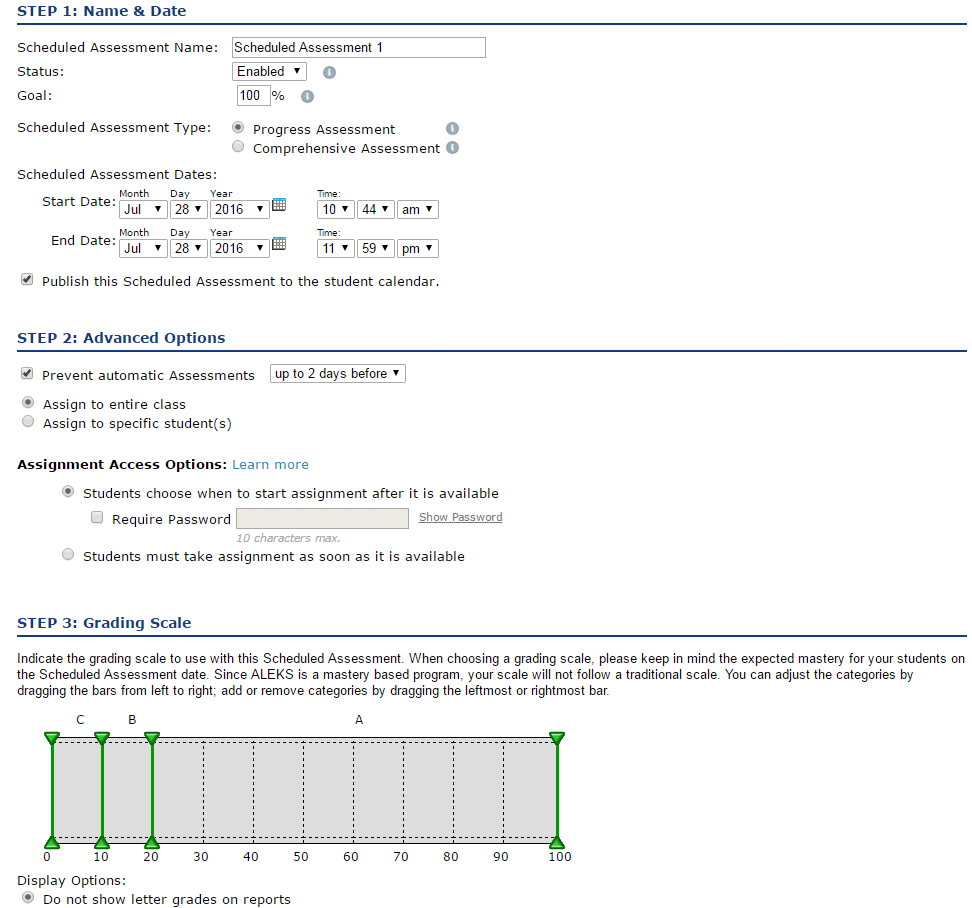972x908 pixels.
Task: Enable the Require Password checkbox
Action: click(97, 518)
